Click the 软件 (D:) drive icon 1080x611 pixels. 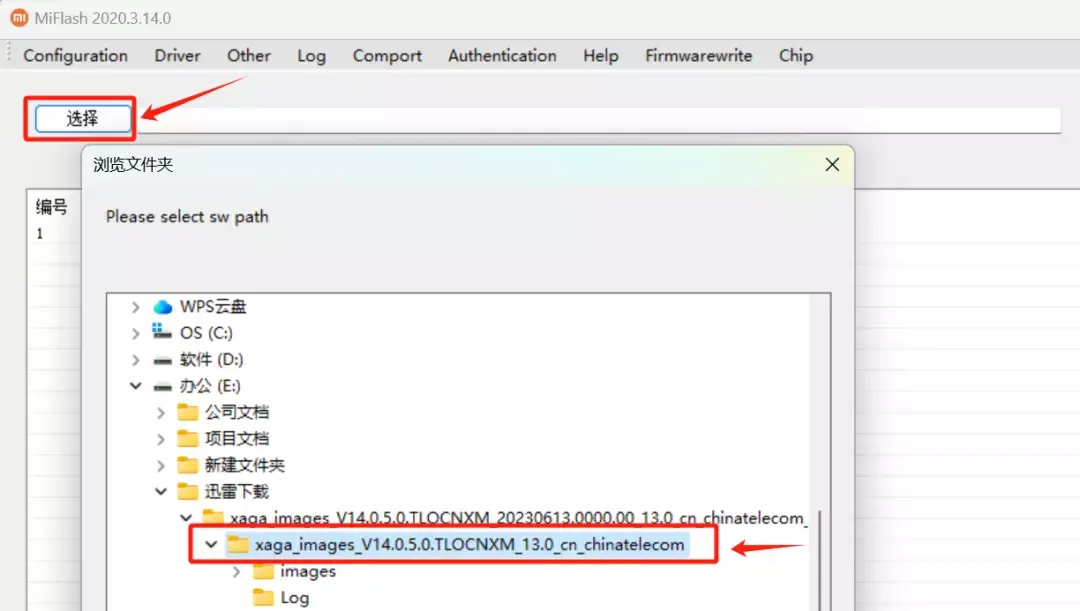coord(163,360)
